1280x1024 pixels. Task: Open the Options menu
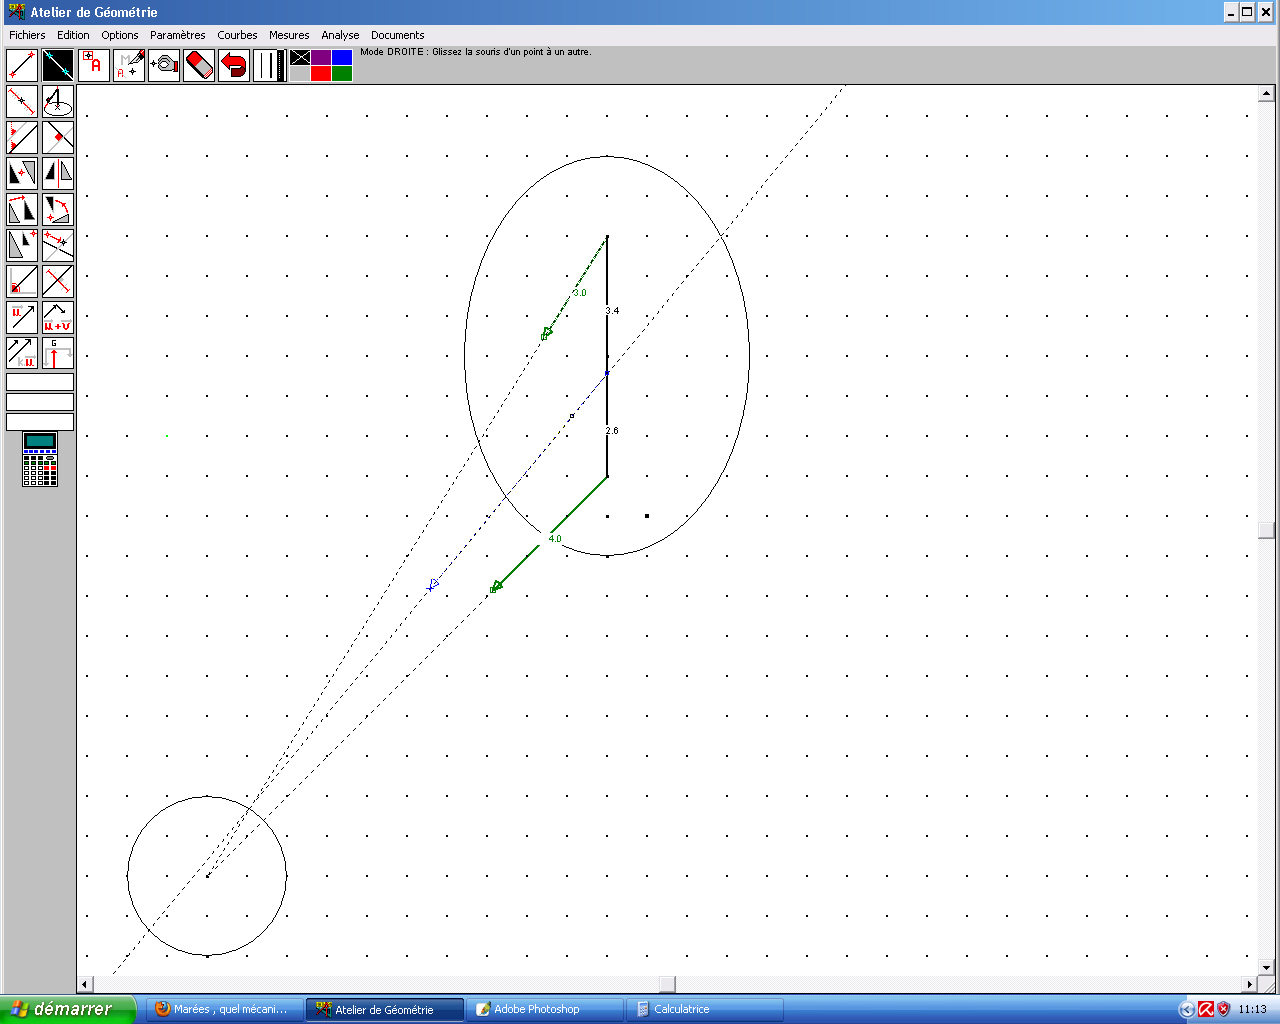click(120, 35)
